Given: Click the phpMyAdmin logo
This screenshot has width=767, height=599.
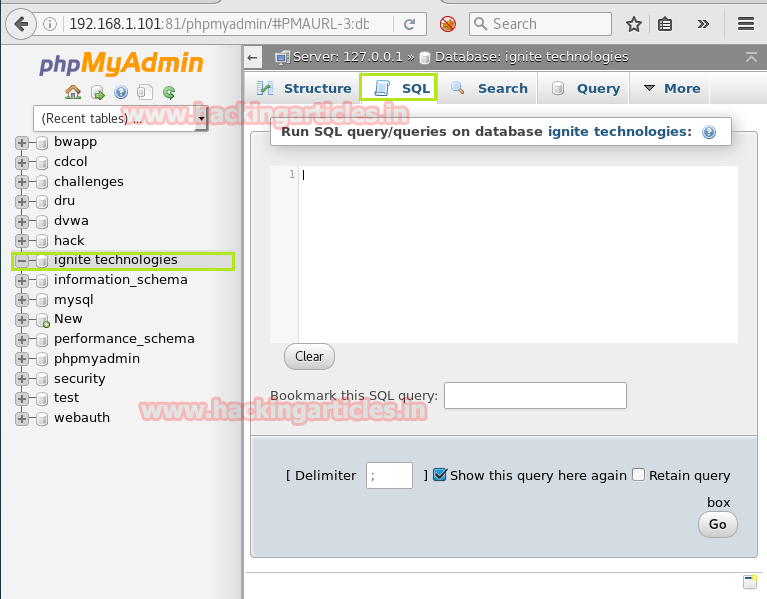Looking at the screenshot, I should point(121,64).
